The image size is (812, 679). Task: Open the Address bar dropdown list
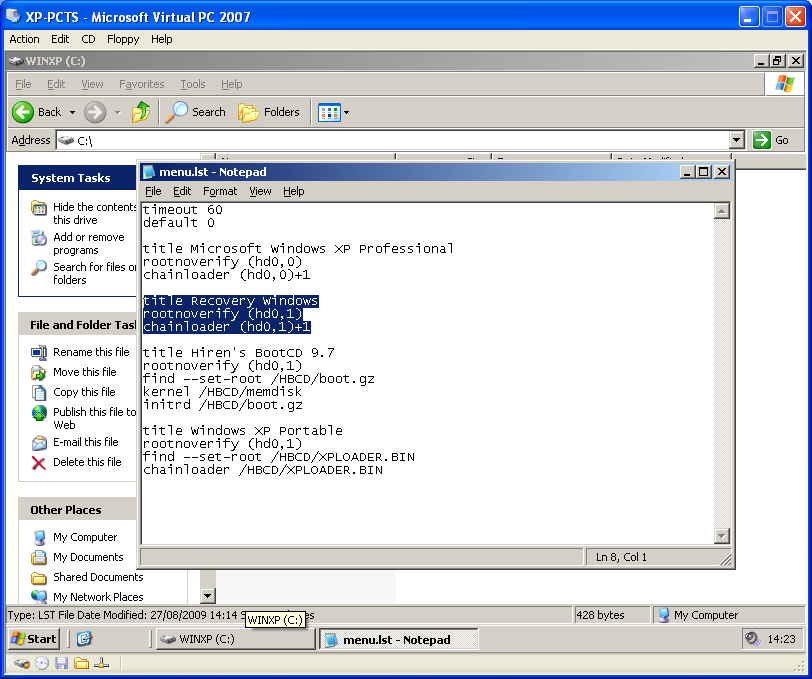737,140
